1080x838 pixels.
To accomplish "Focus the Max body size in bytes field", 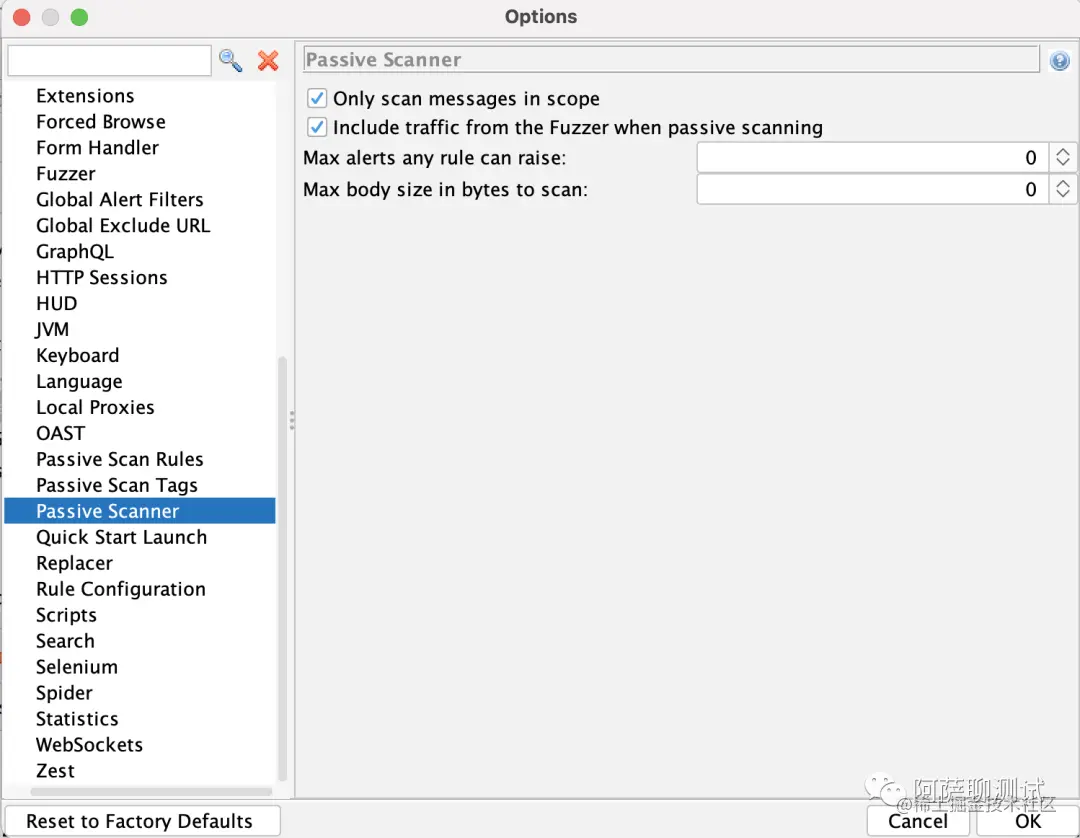I will coord(873,189).
